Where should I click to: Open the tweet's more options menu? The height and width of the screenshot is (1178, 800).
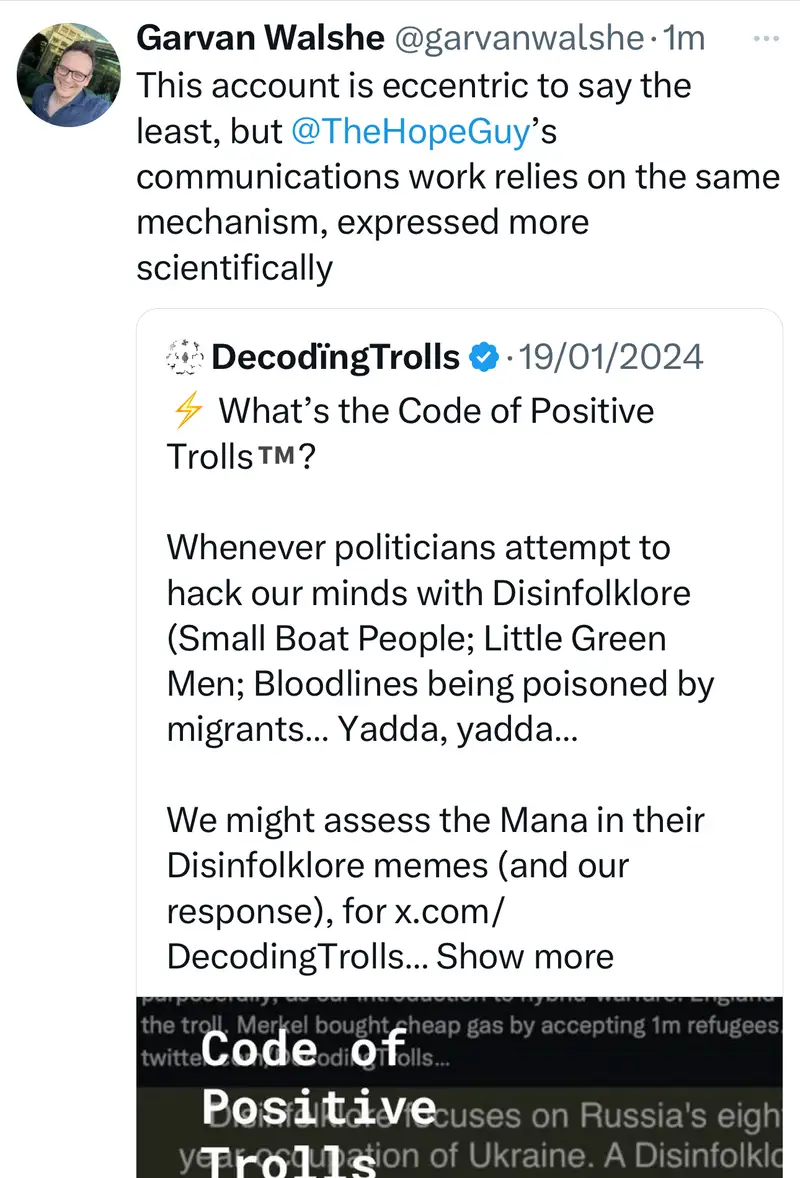pos(764,37)
